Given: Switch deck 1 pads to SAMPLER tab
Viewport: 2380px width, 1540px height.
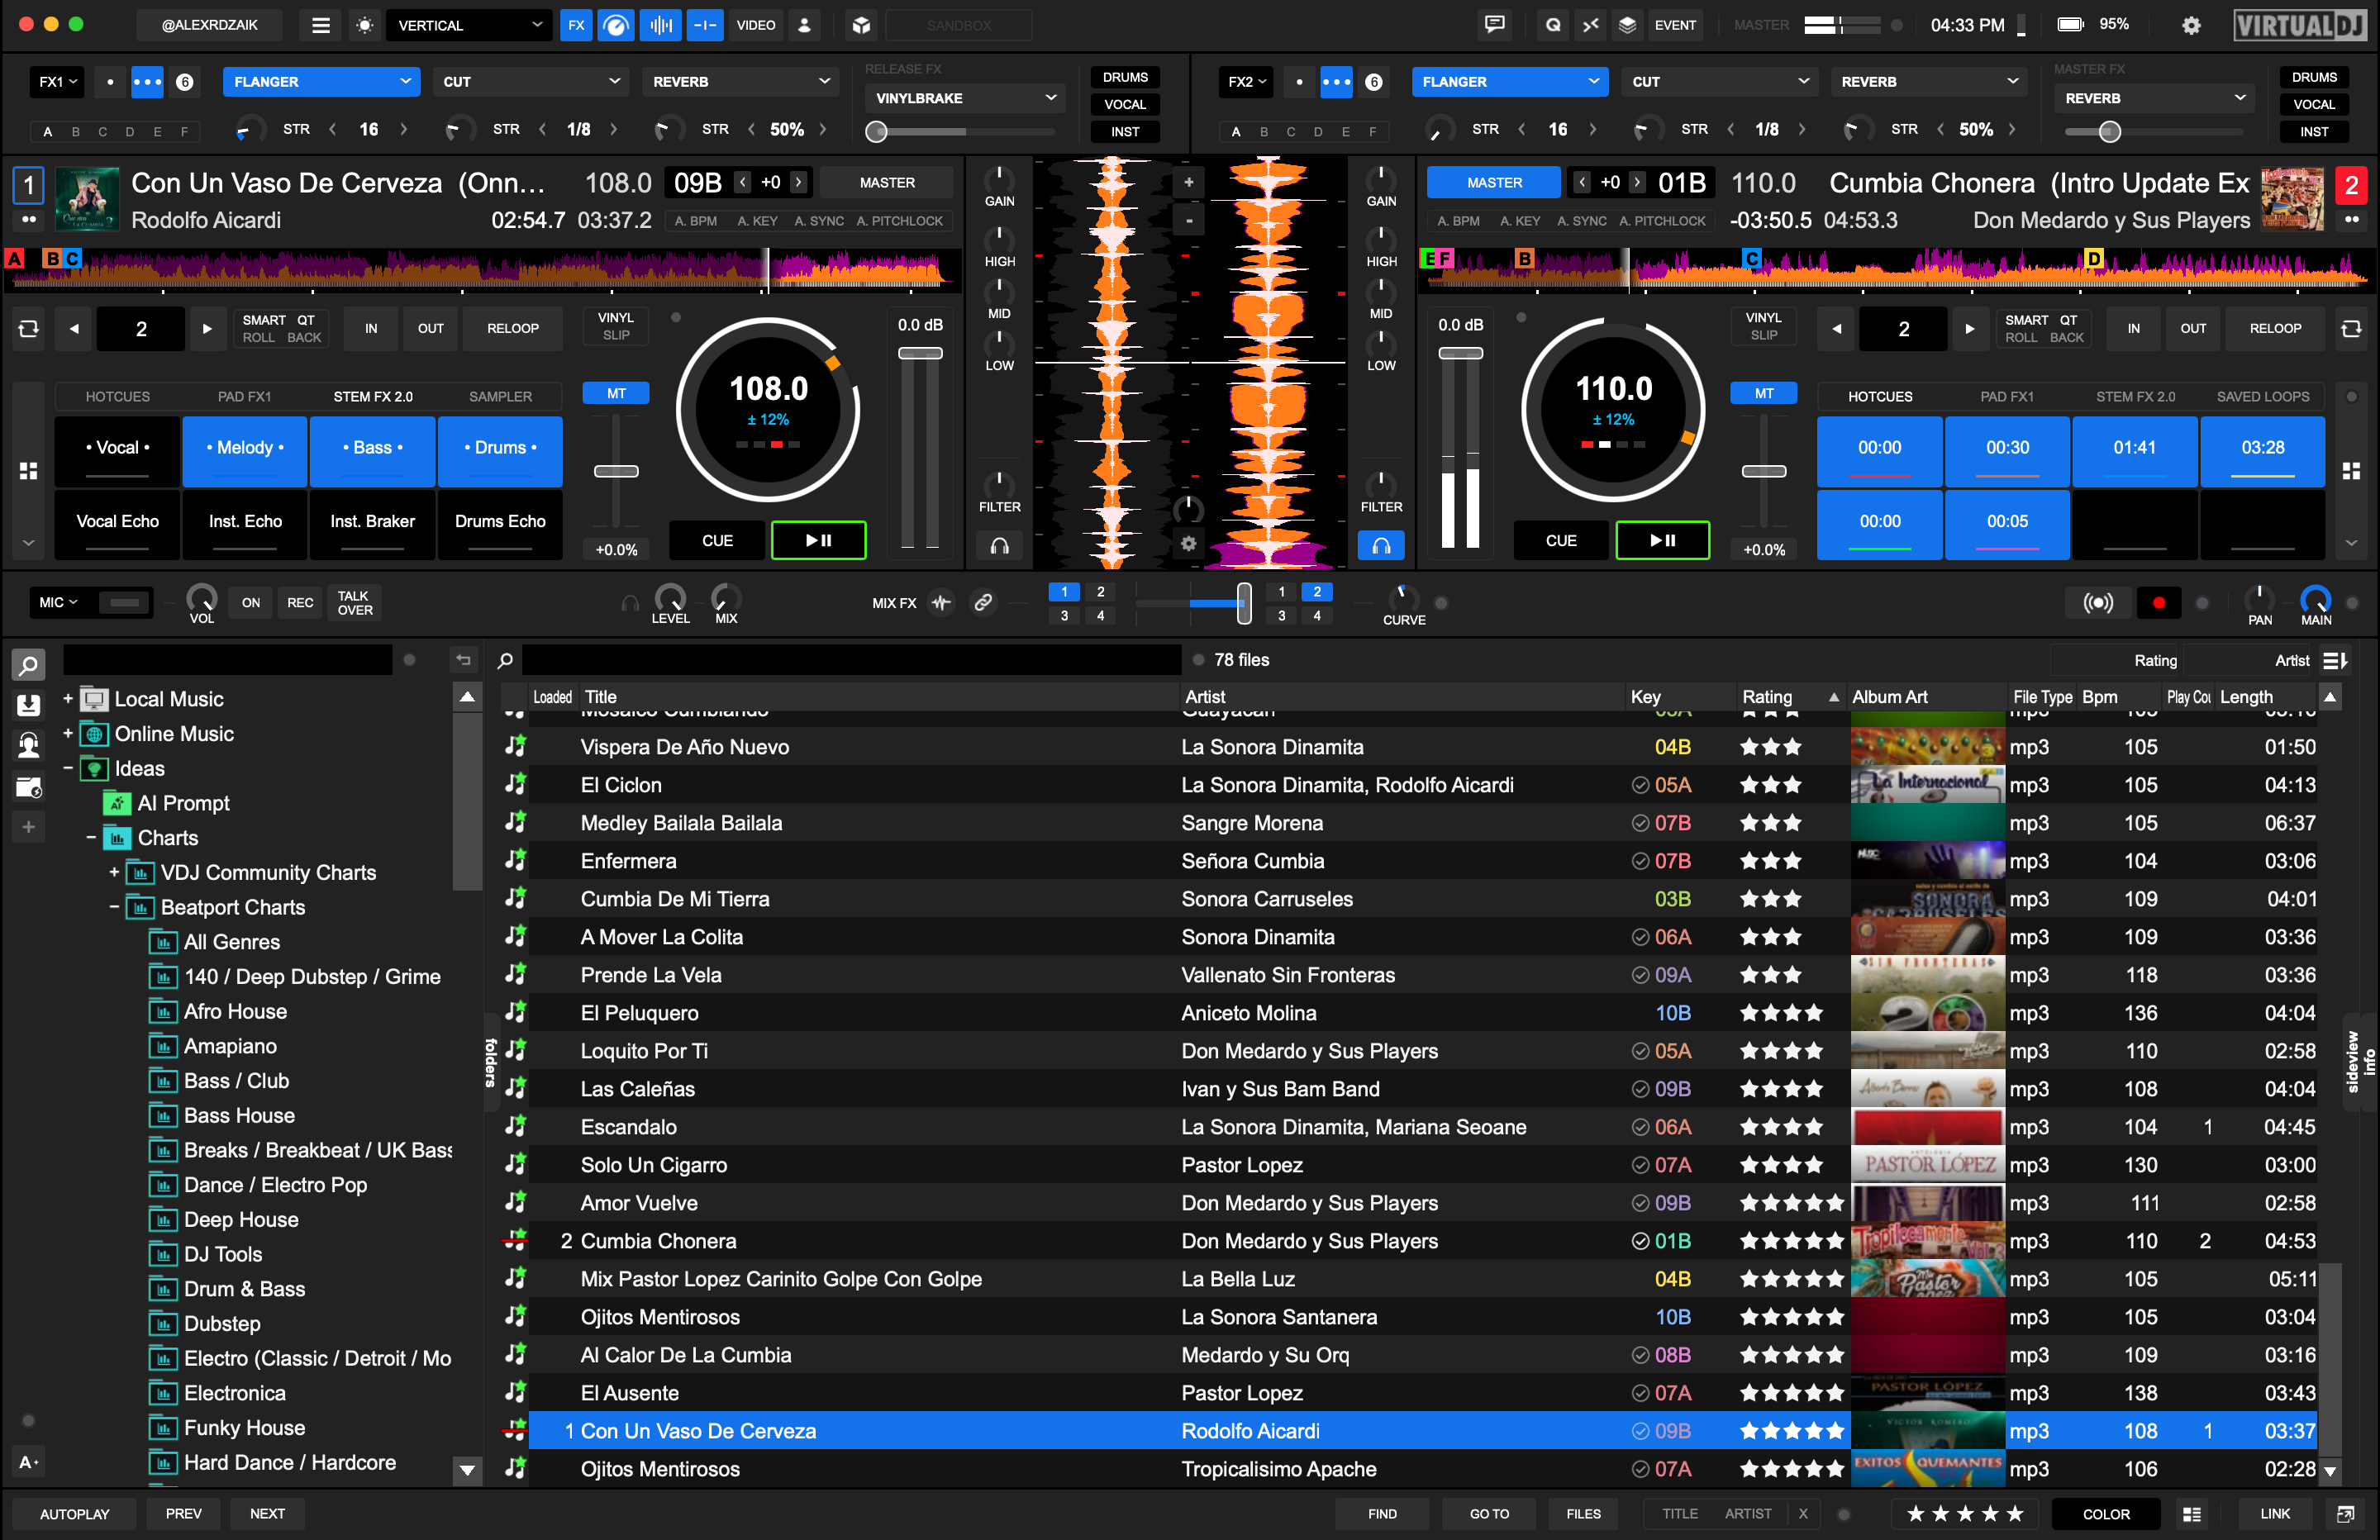Looking at the screenshot, I should [x=500, y=396].
